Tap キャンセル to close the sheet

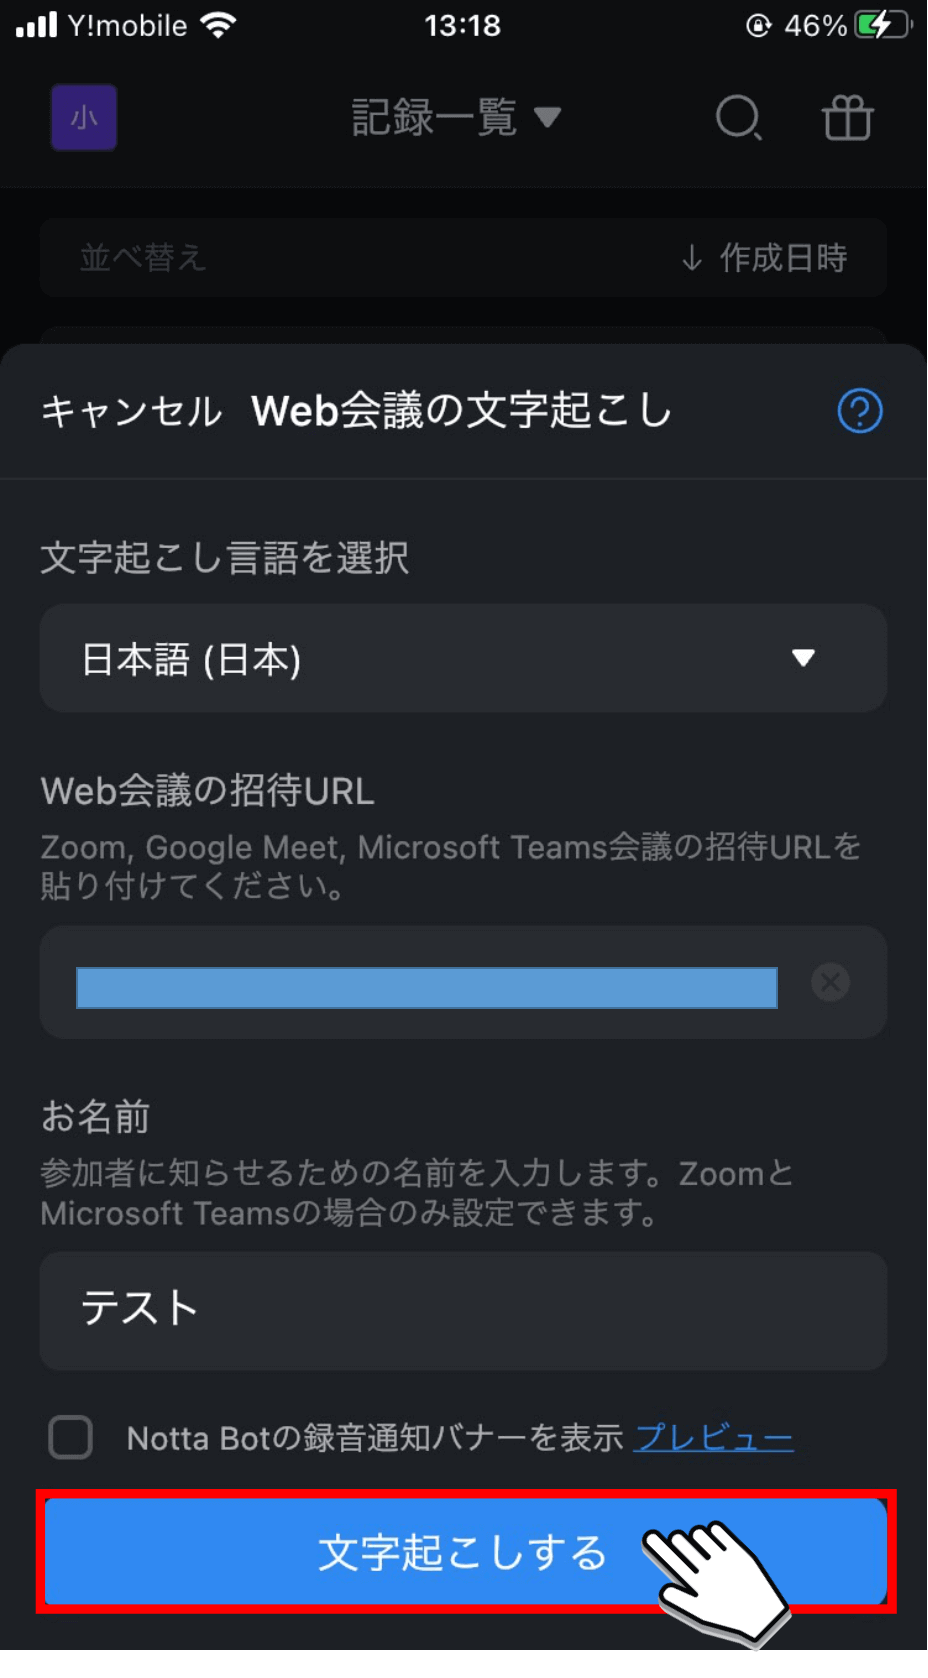point(131,411)
